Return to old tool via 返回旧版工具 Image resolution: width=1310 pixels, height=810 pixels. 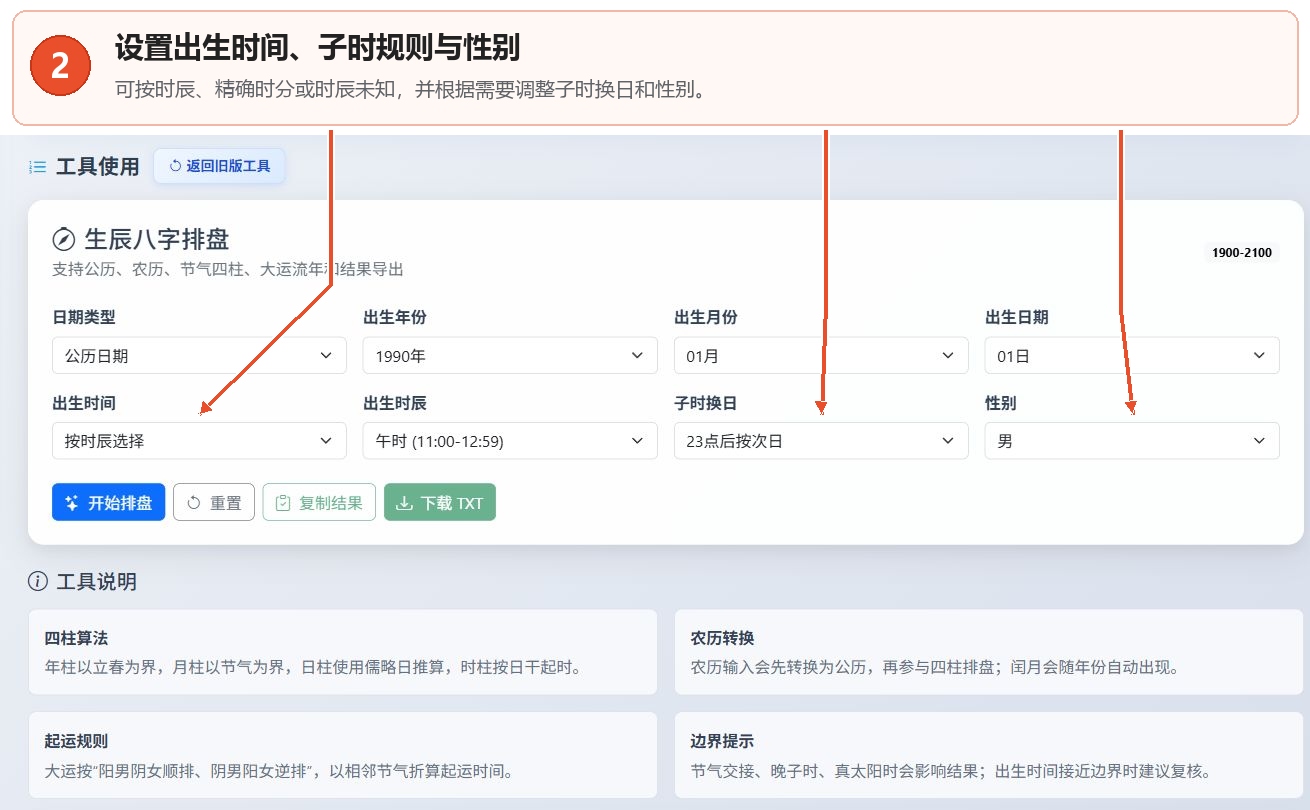point(219,166)
